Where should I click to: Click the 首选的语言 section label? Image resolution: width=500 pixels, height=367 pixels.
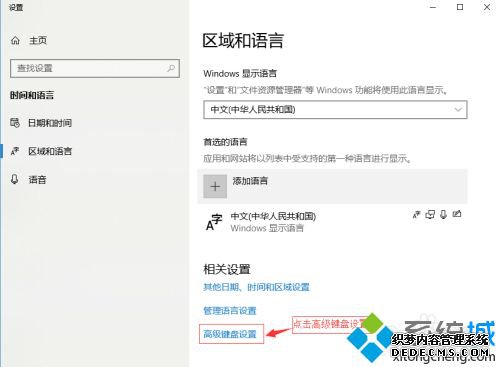click(x=225, y=142)
